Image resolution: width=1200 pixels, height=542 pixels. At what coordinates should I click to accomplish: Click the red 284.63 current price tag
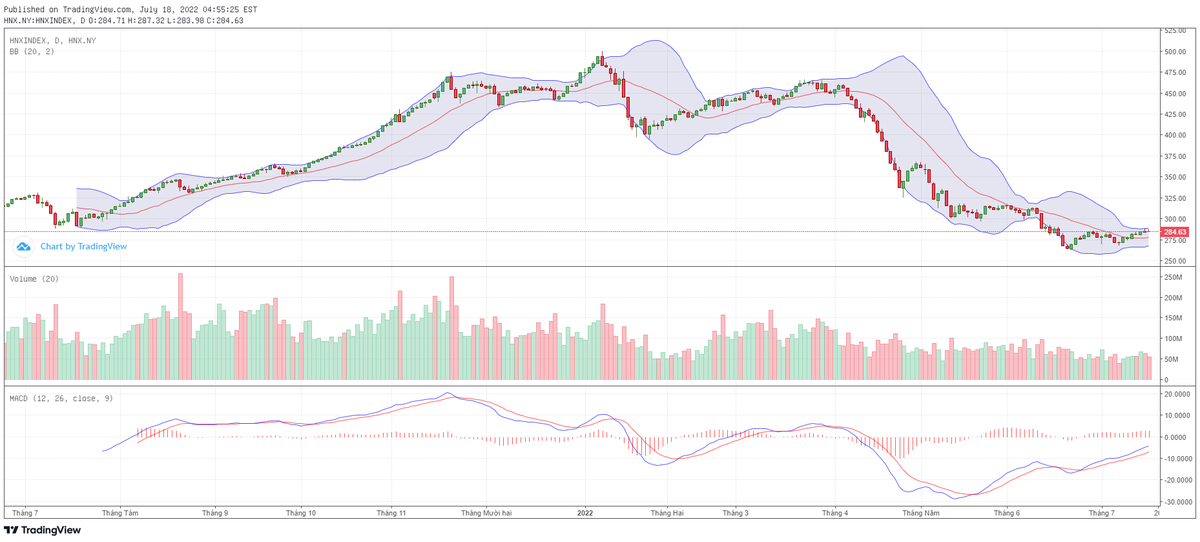coord(1173,232)
